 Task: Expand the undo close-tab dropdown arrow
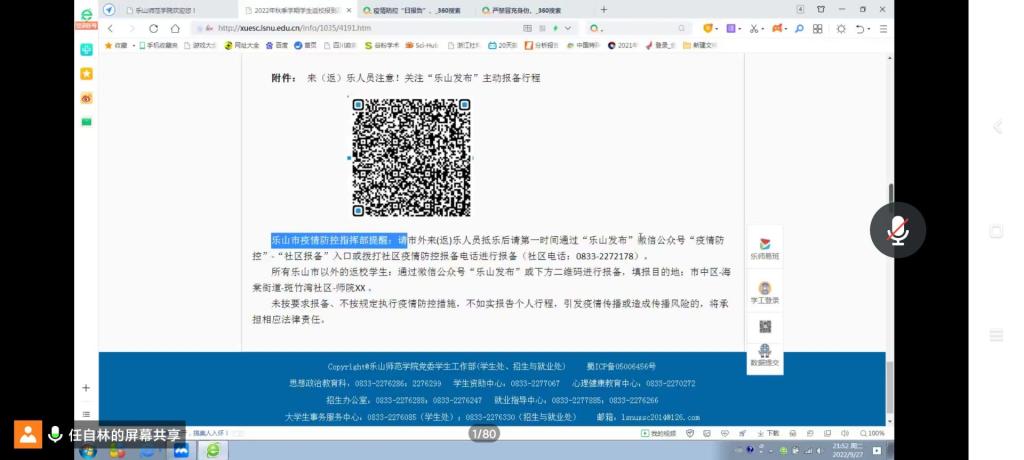[x=869, y=29]
